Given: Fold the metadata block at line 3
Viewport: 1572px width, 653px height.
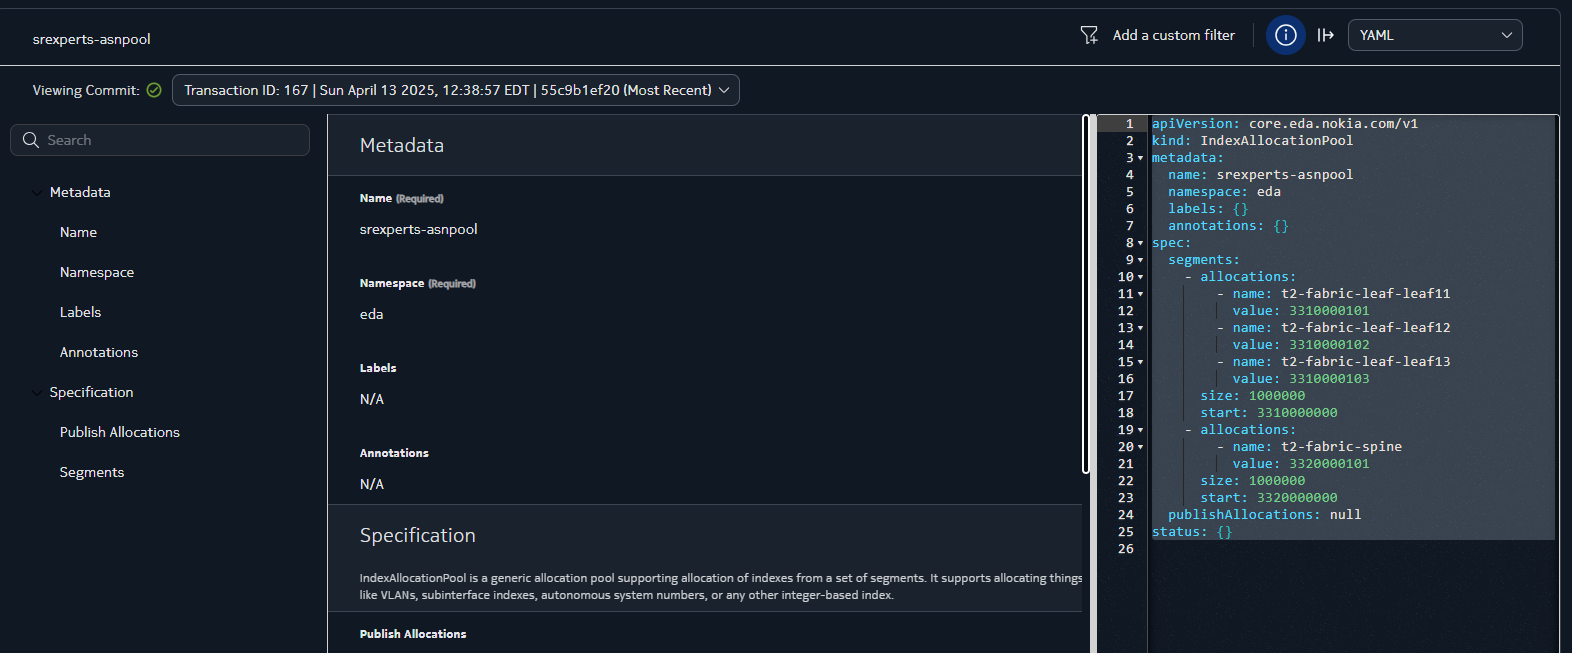Looking at the screenshot, I should click(1140, 158).
